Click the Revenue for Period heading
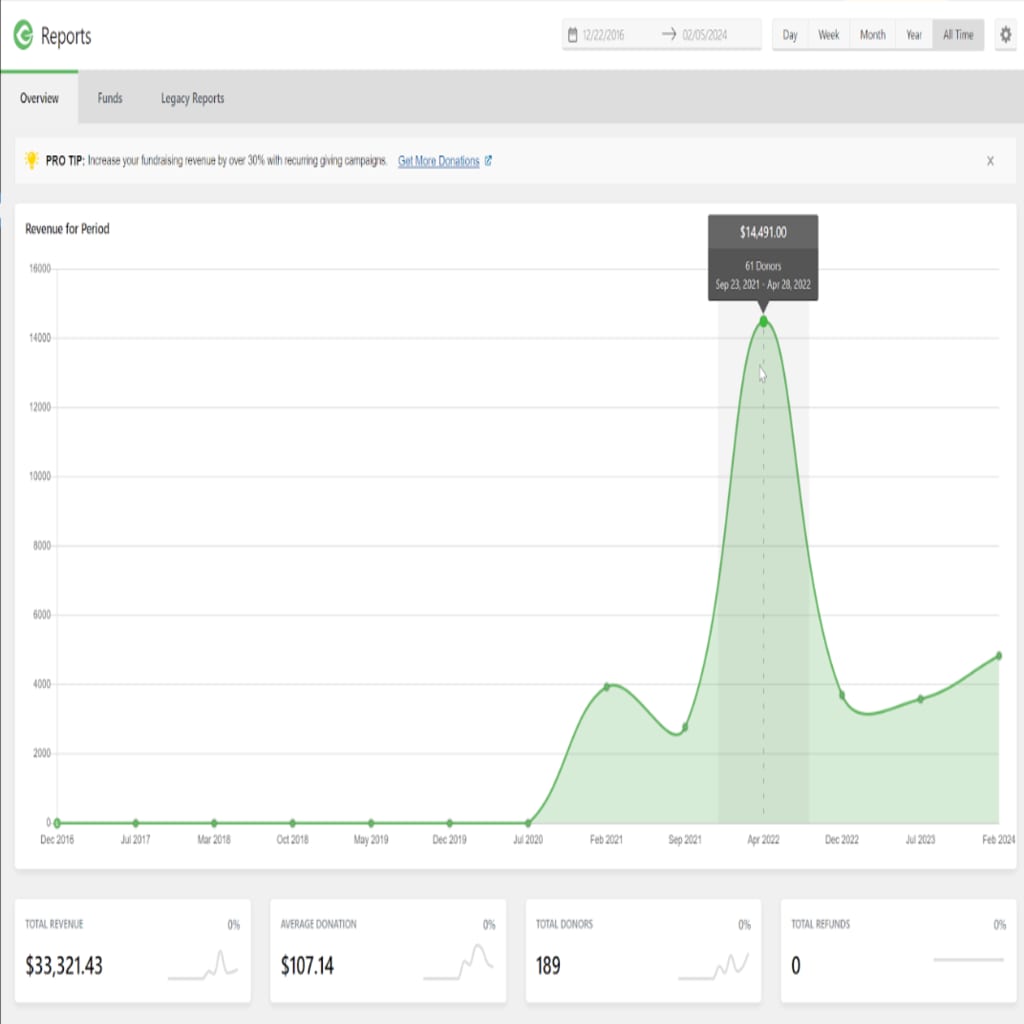 pos(67,229)
